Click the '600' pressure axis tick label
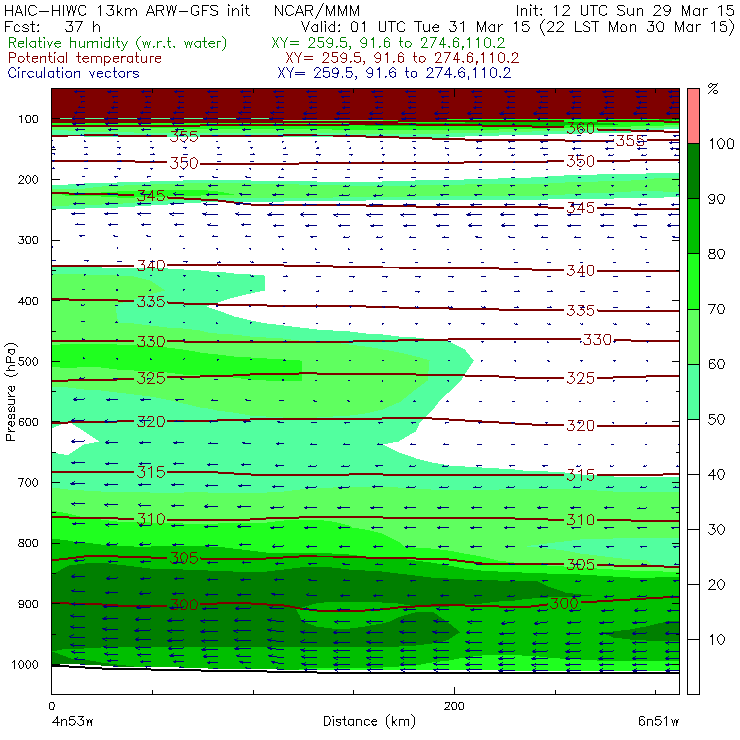 tap(28, 422)
